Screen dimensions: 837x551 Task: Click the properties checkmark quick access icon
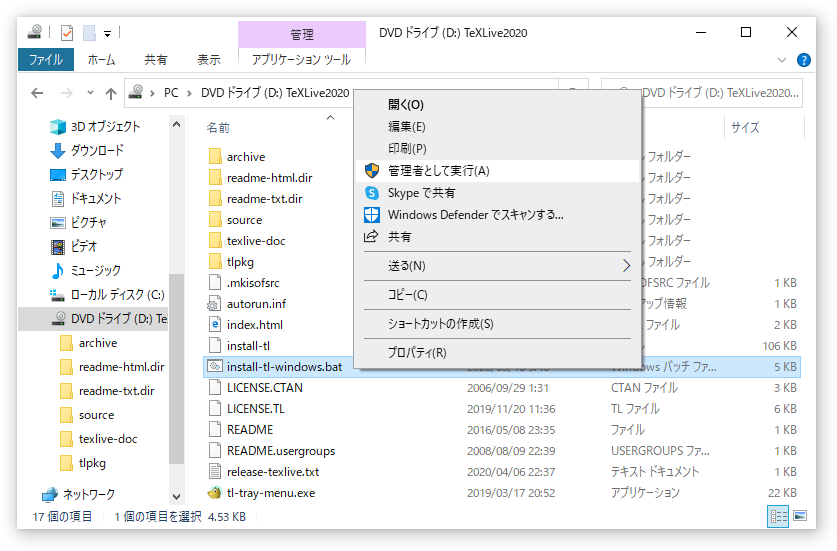point(67,33)
